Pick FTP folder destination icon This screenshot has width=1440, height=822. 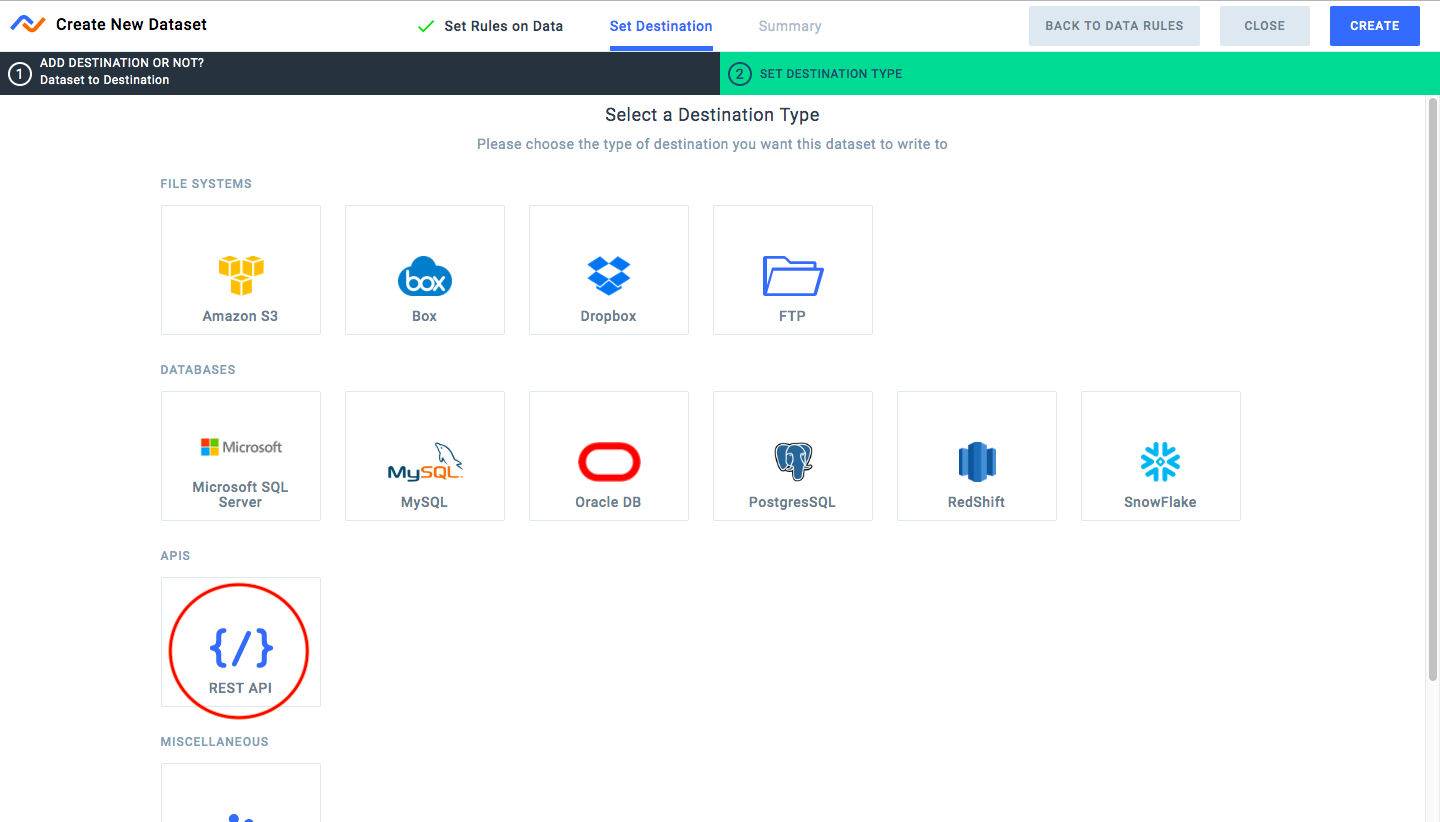pyautogui.click(x=793, y=276)
